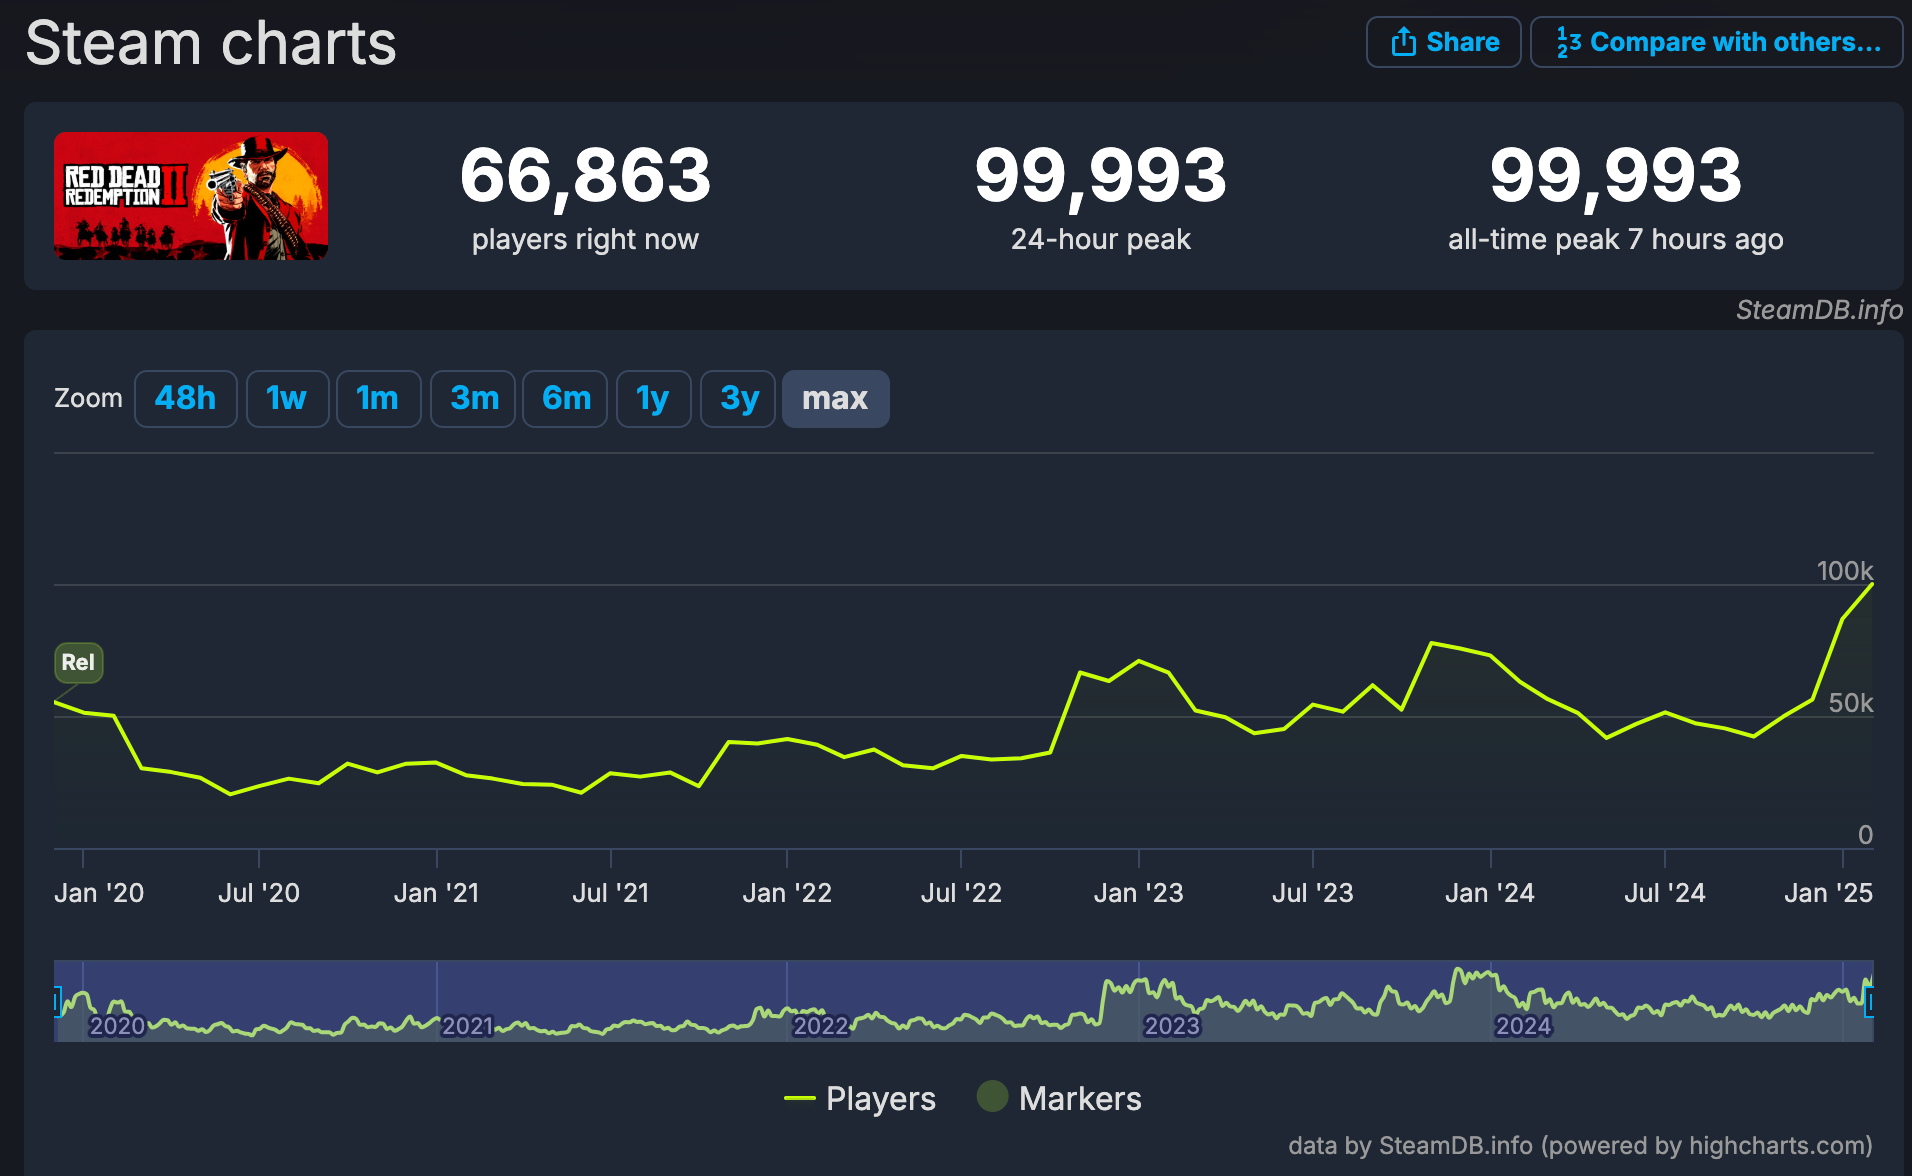Click the 66,863 players right now figure
The width and height of the screenshot is (1912, 1176).
click(585, 176)
